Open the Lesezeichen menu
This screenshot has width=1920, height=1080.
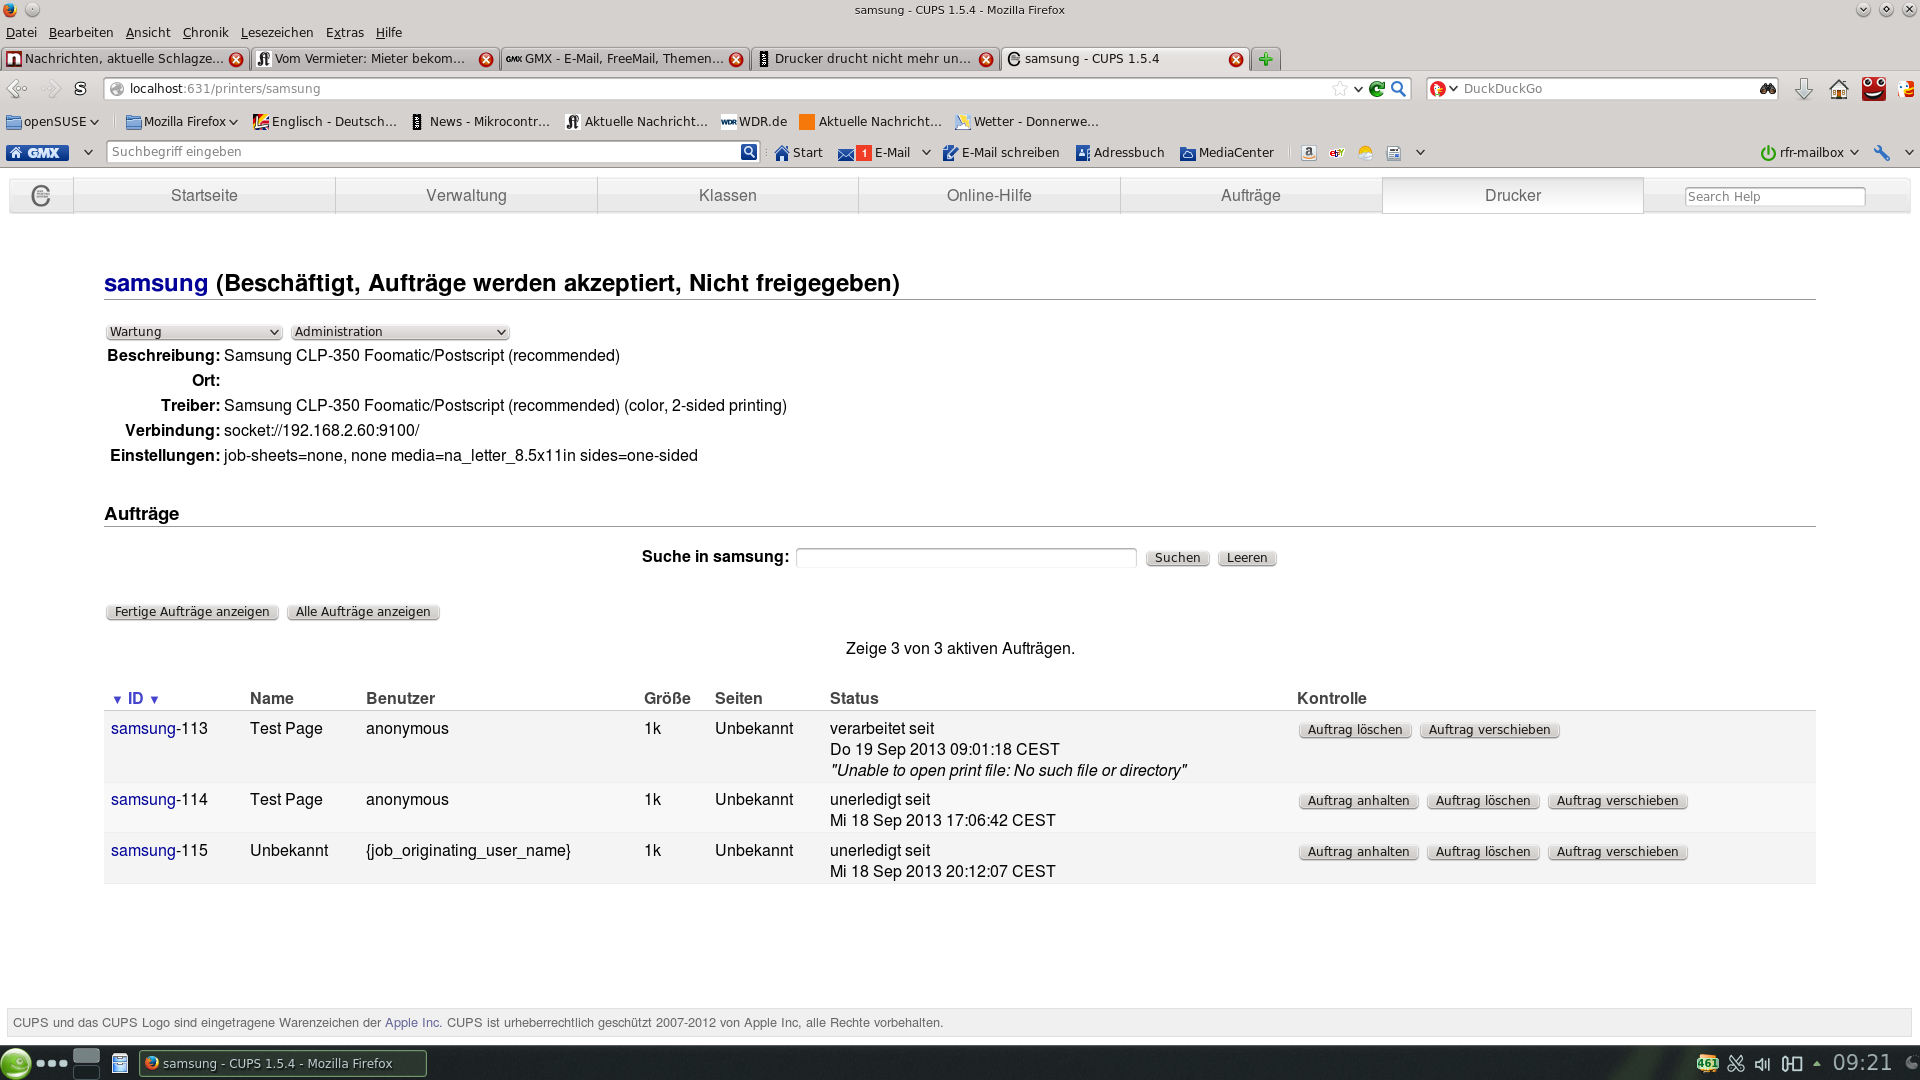pyautogui.click(x=277, y=33)
